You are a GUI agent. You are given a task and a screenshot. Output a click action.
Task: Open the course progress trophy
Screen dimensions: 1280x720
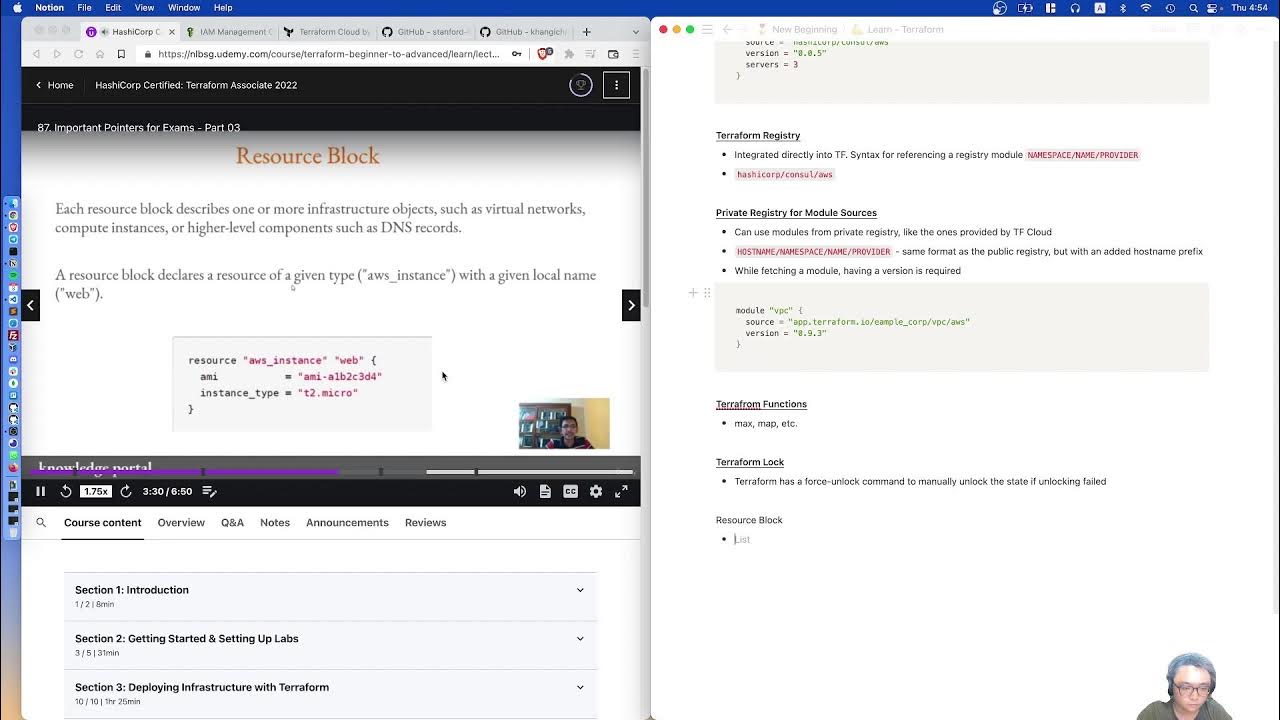581,85
